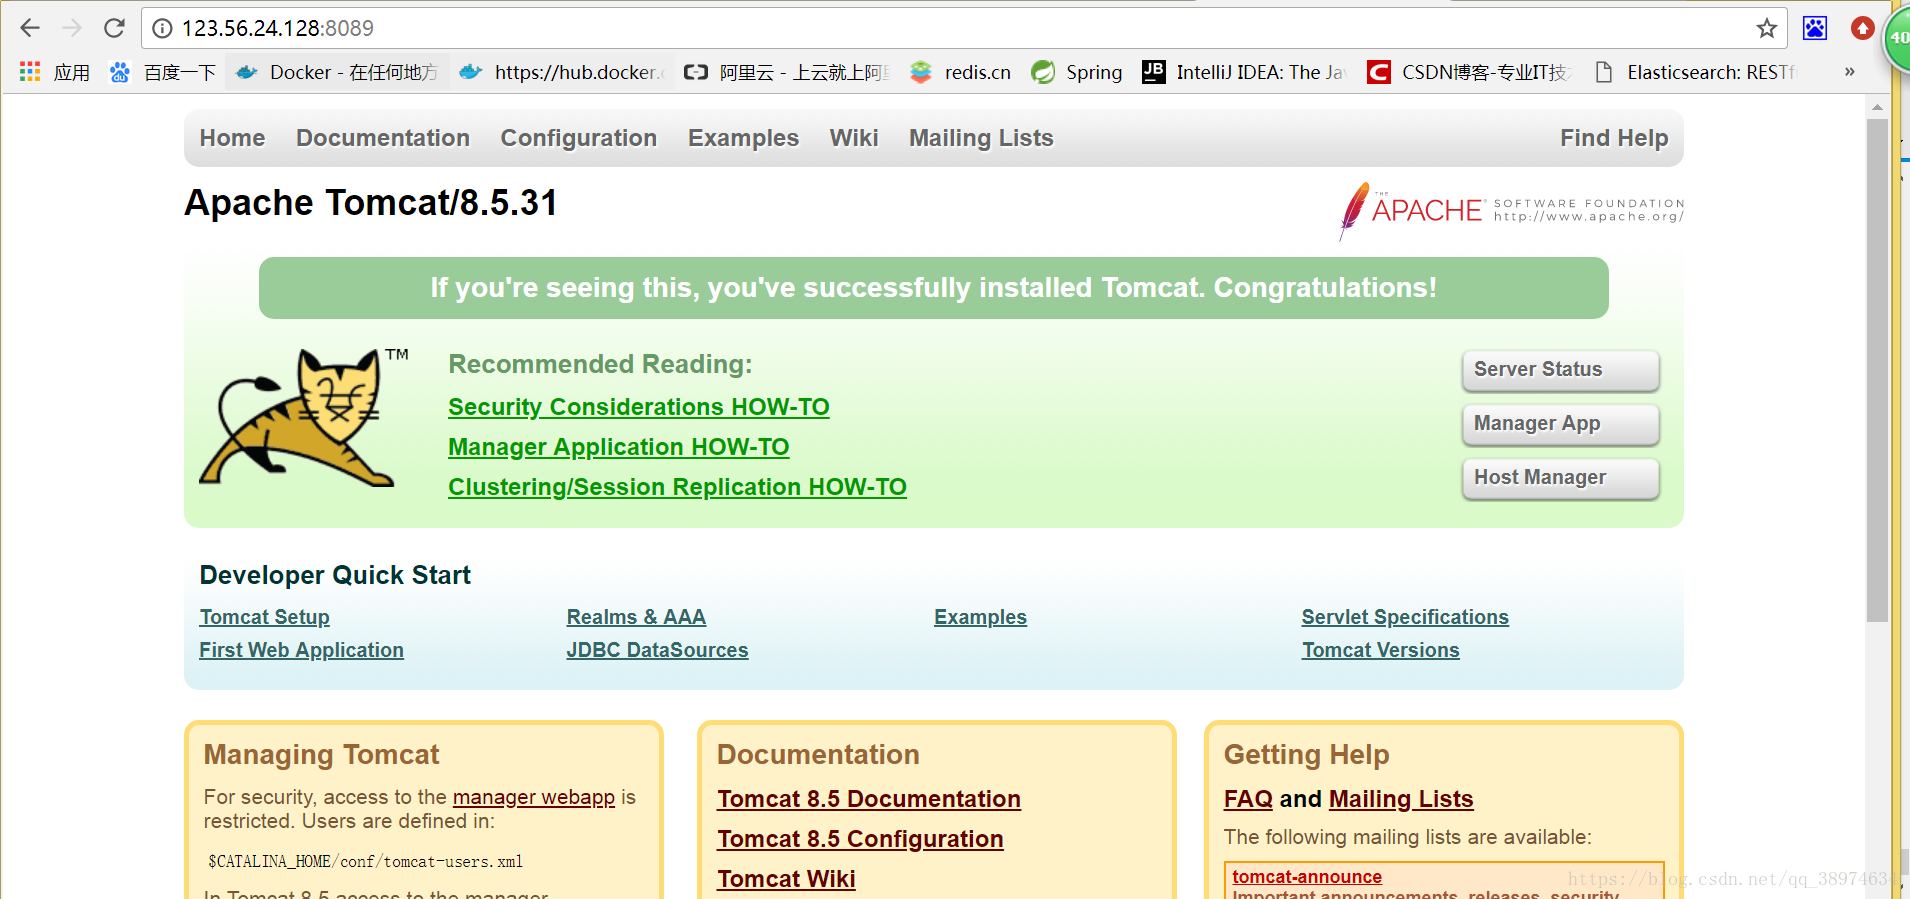This screenshot has width=1910, height=899.
Task: Open the Realms & AAA link
Action: coord(636,617)
